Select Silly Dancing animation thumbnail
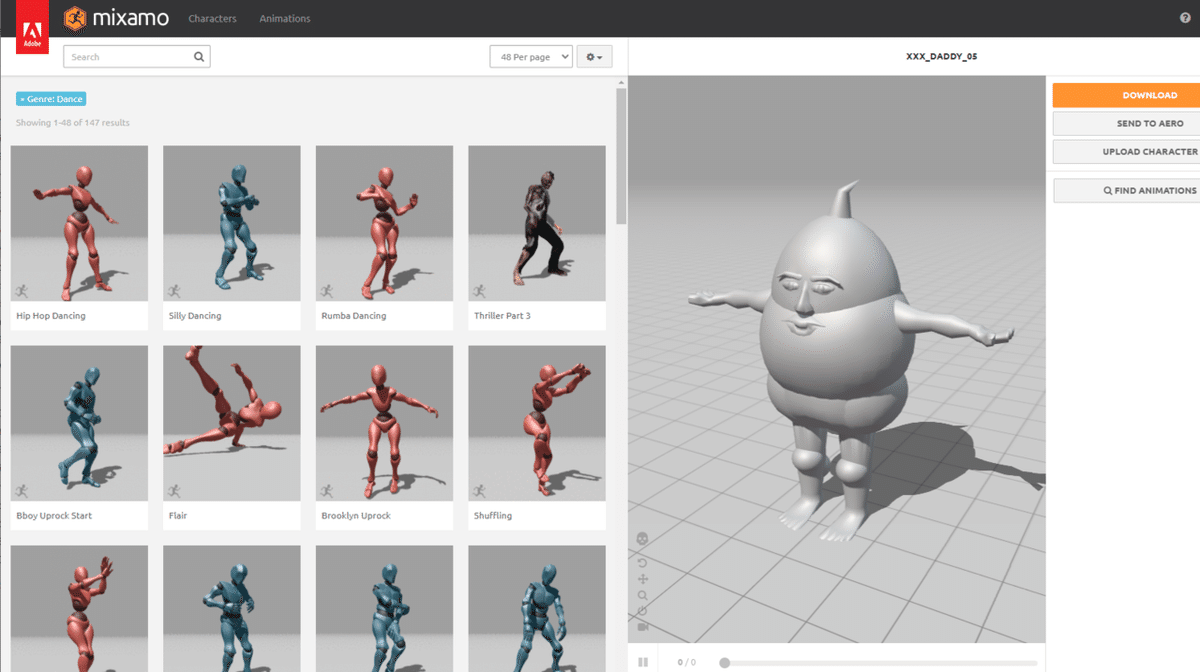This screenshot has width=1200, height=672. click(x=232, y=223)
